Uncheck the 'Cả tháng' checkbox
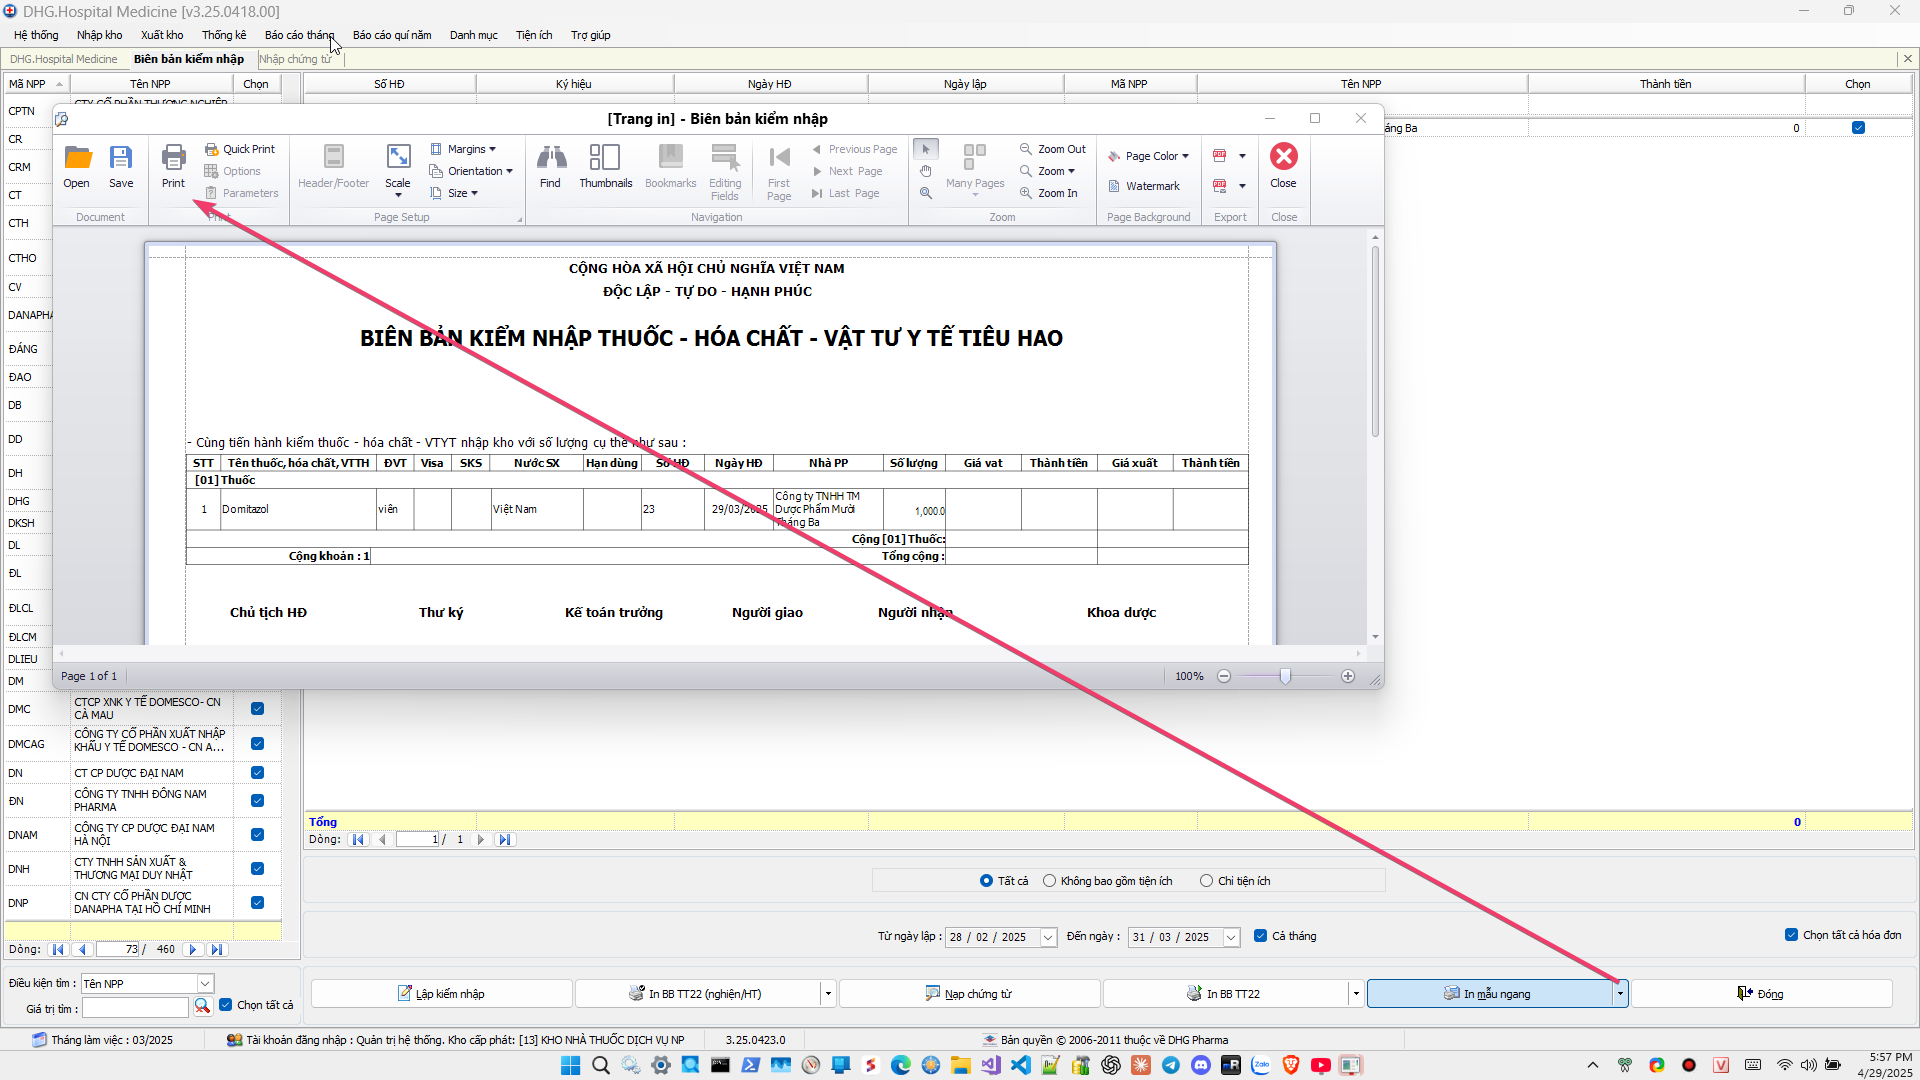 [x=1261, y=936]
